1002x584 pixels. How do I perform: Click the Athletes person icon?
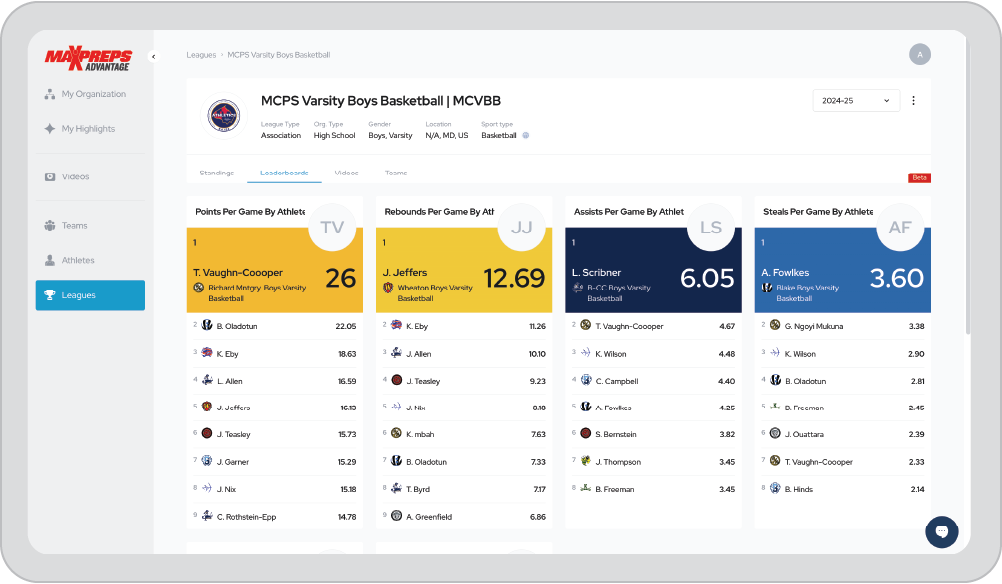(48, 259)
